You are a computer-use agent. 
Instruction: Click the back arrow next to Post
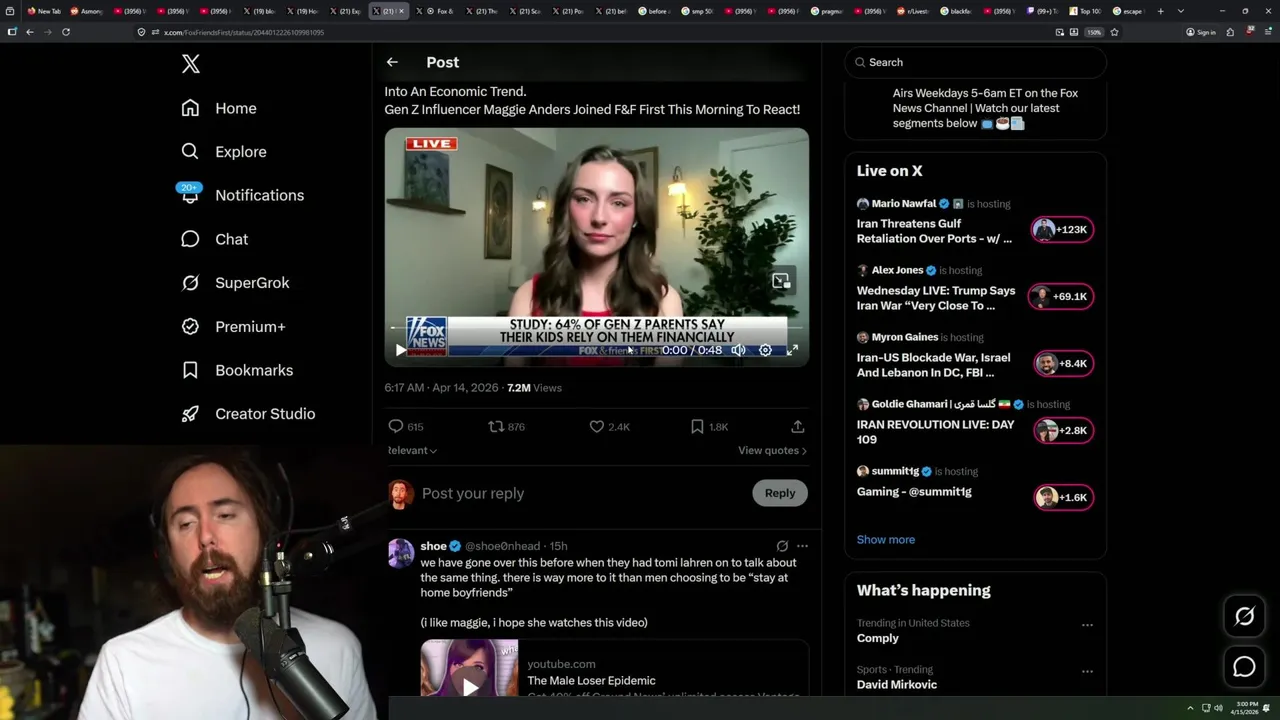coord(392,62)
